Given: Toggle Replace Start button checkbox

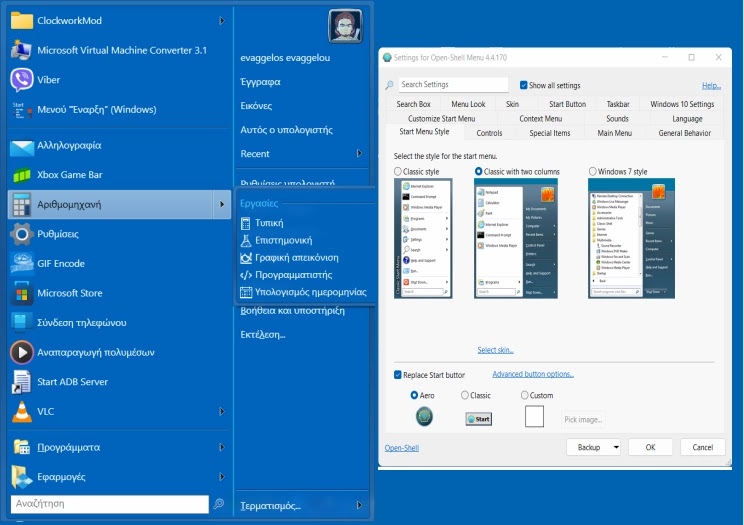Looking at the screenshot, I should click(398, 375).
